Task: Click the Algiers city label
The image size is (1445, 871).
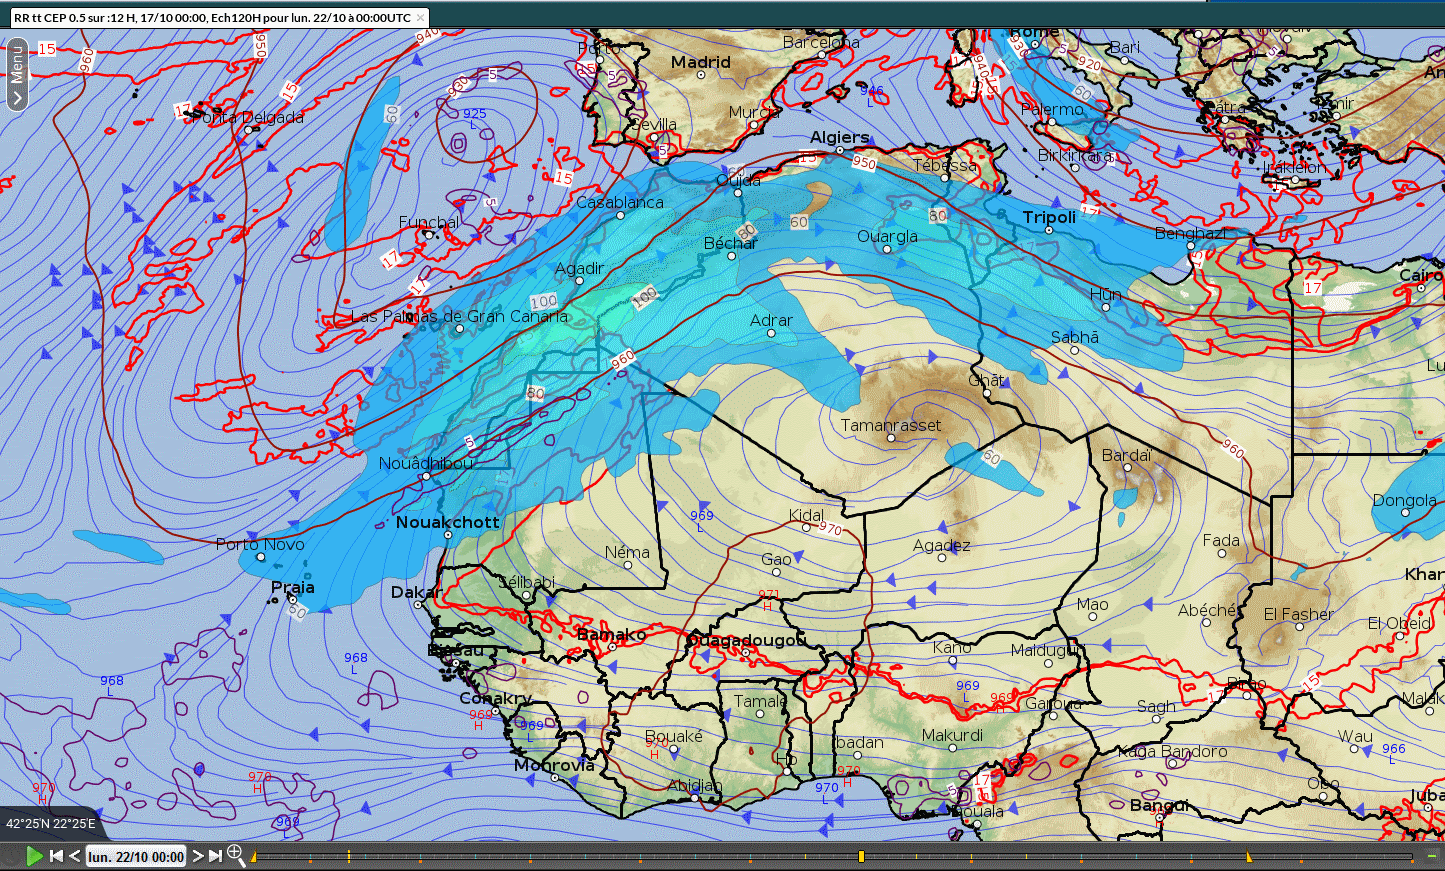Action: tap(839, 138)
